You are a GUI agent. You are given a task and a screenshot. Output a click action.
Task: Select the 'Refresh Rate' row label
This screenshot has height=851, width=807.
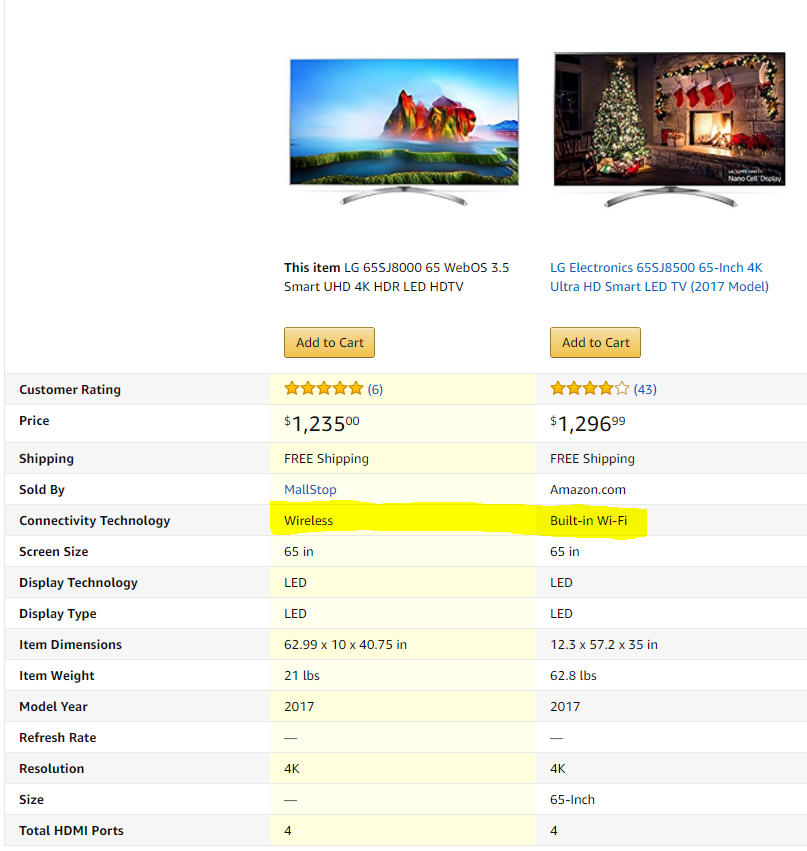pos(58,738)
